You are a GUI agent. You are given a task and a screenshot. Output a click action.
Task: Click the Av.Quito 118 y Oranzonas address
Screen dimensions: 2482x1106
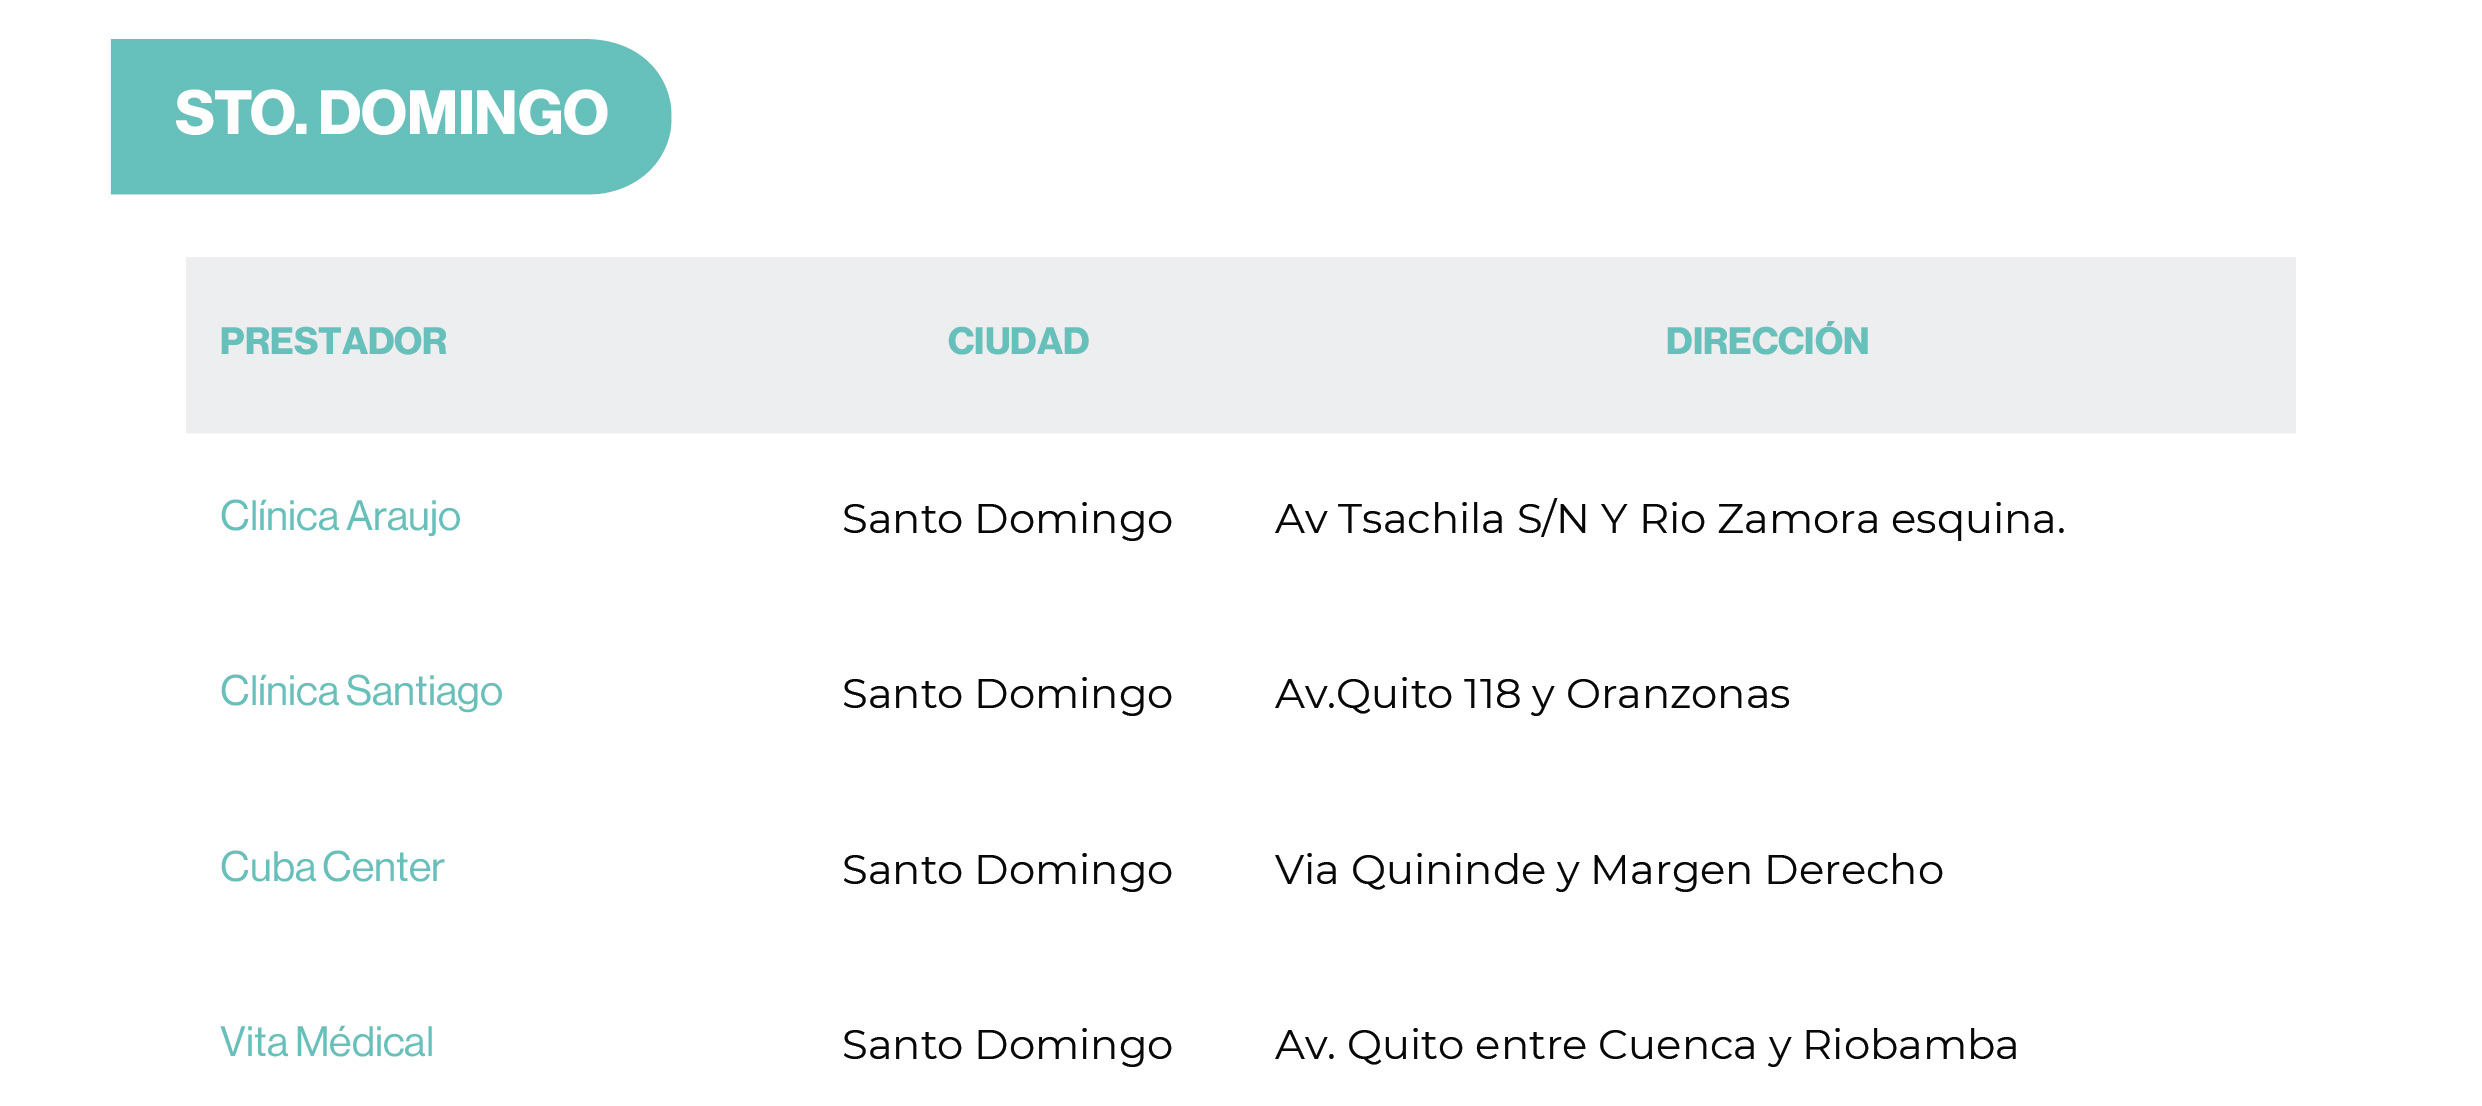tap(1532, 695)
